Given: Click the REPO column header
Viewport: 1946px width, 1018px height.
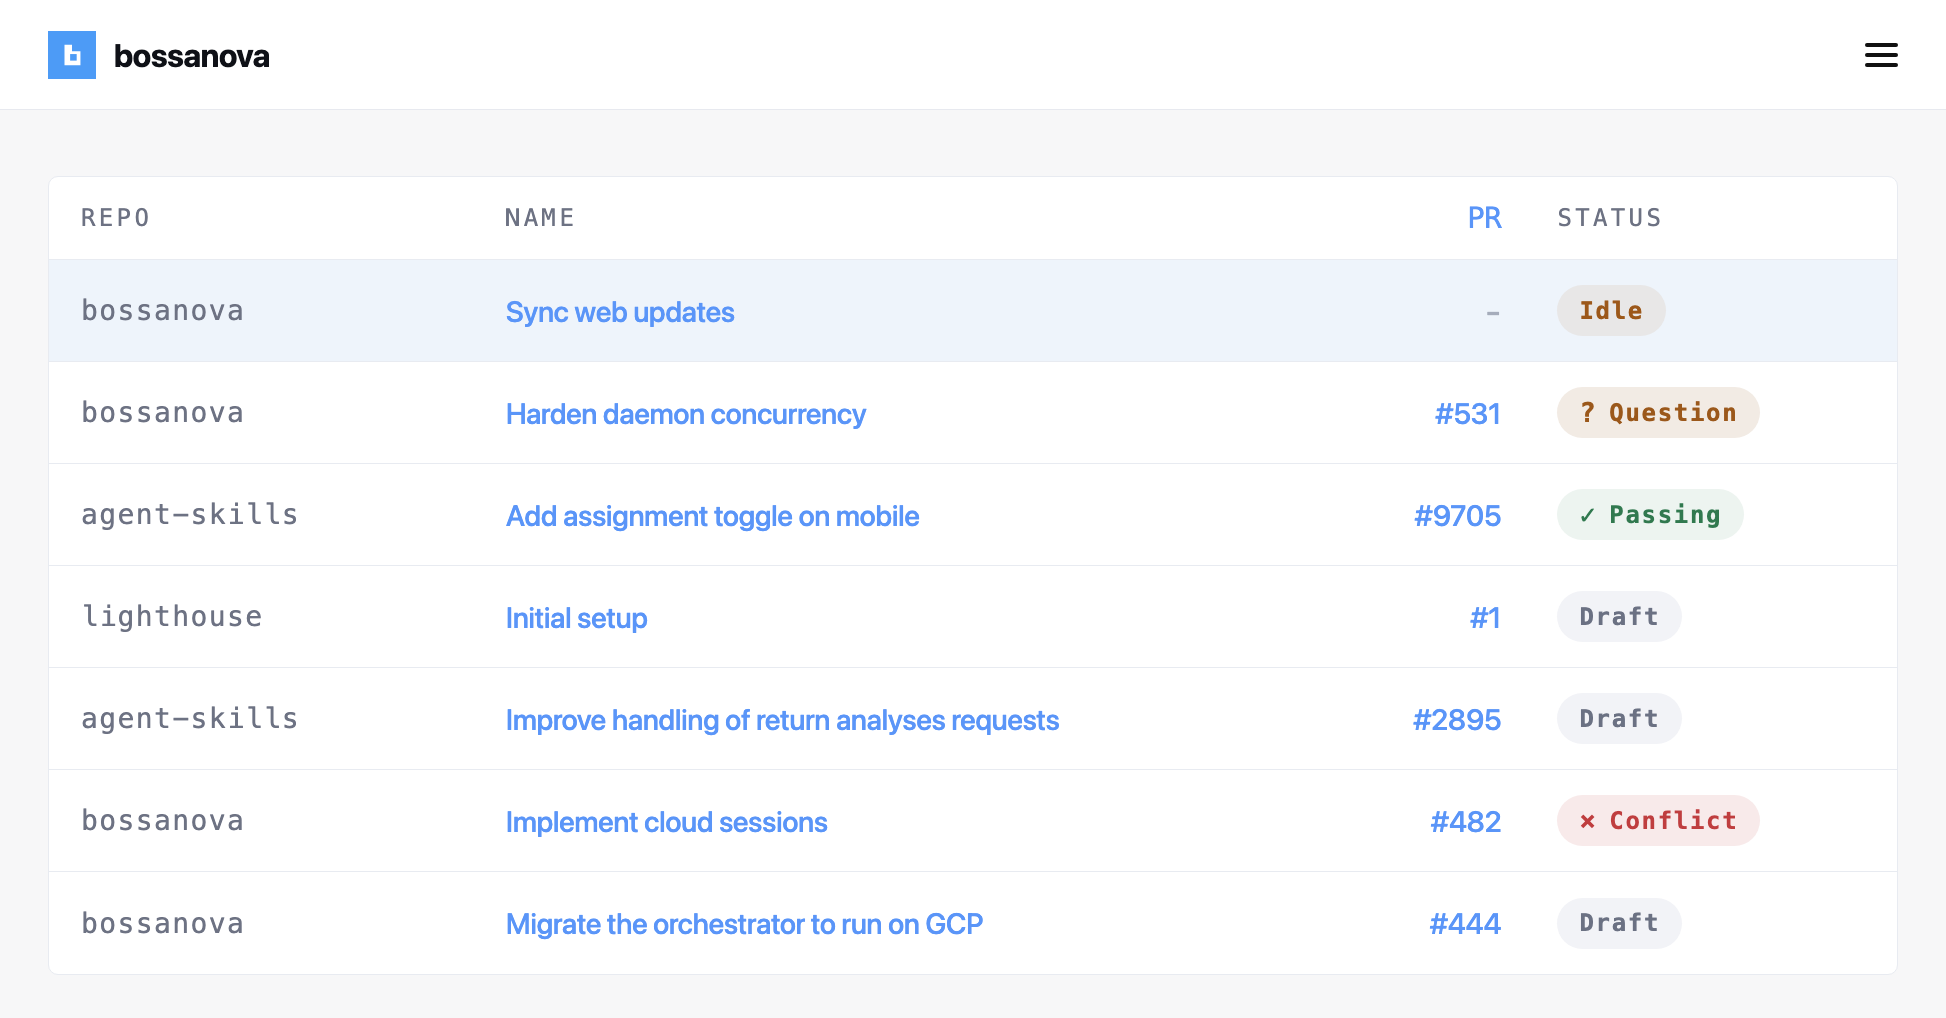Looking at the screenshot, I should tap(115, 218).
